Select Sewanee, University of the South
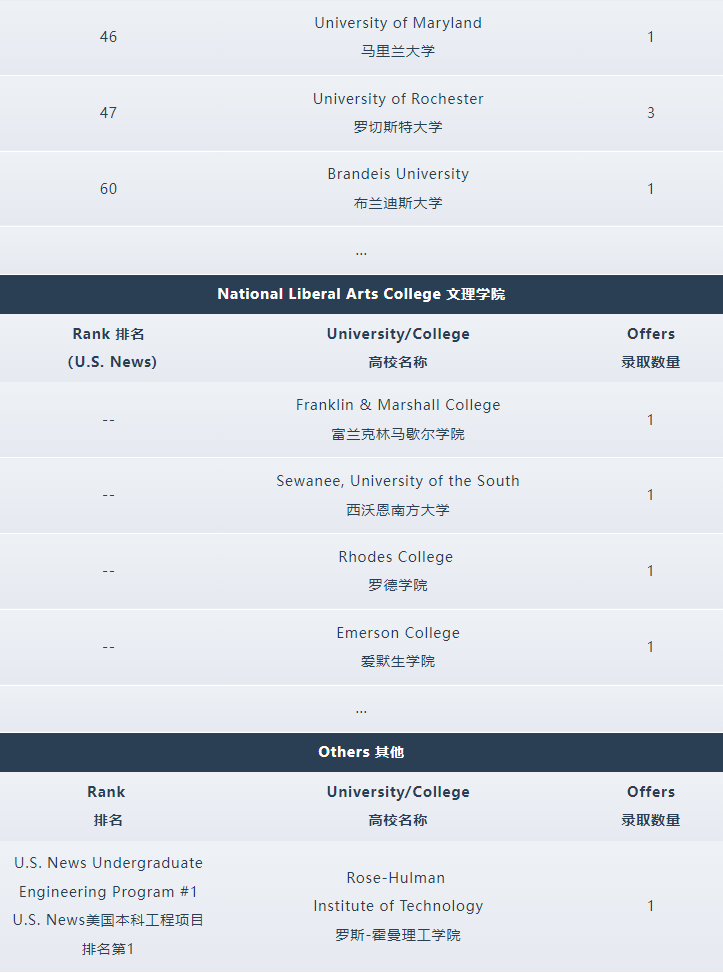Viewport: 723px width, 973px height. point(398,481)
